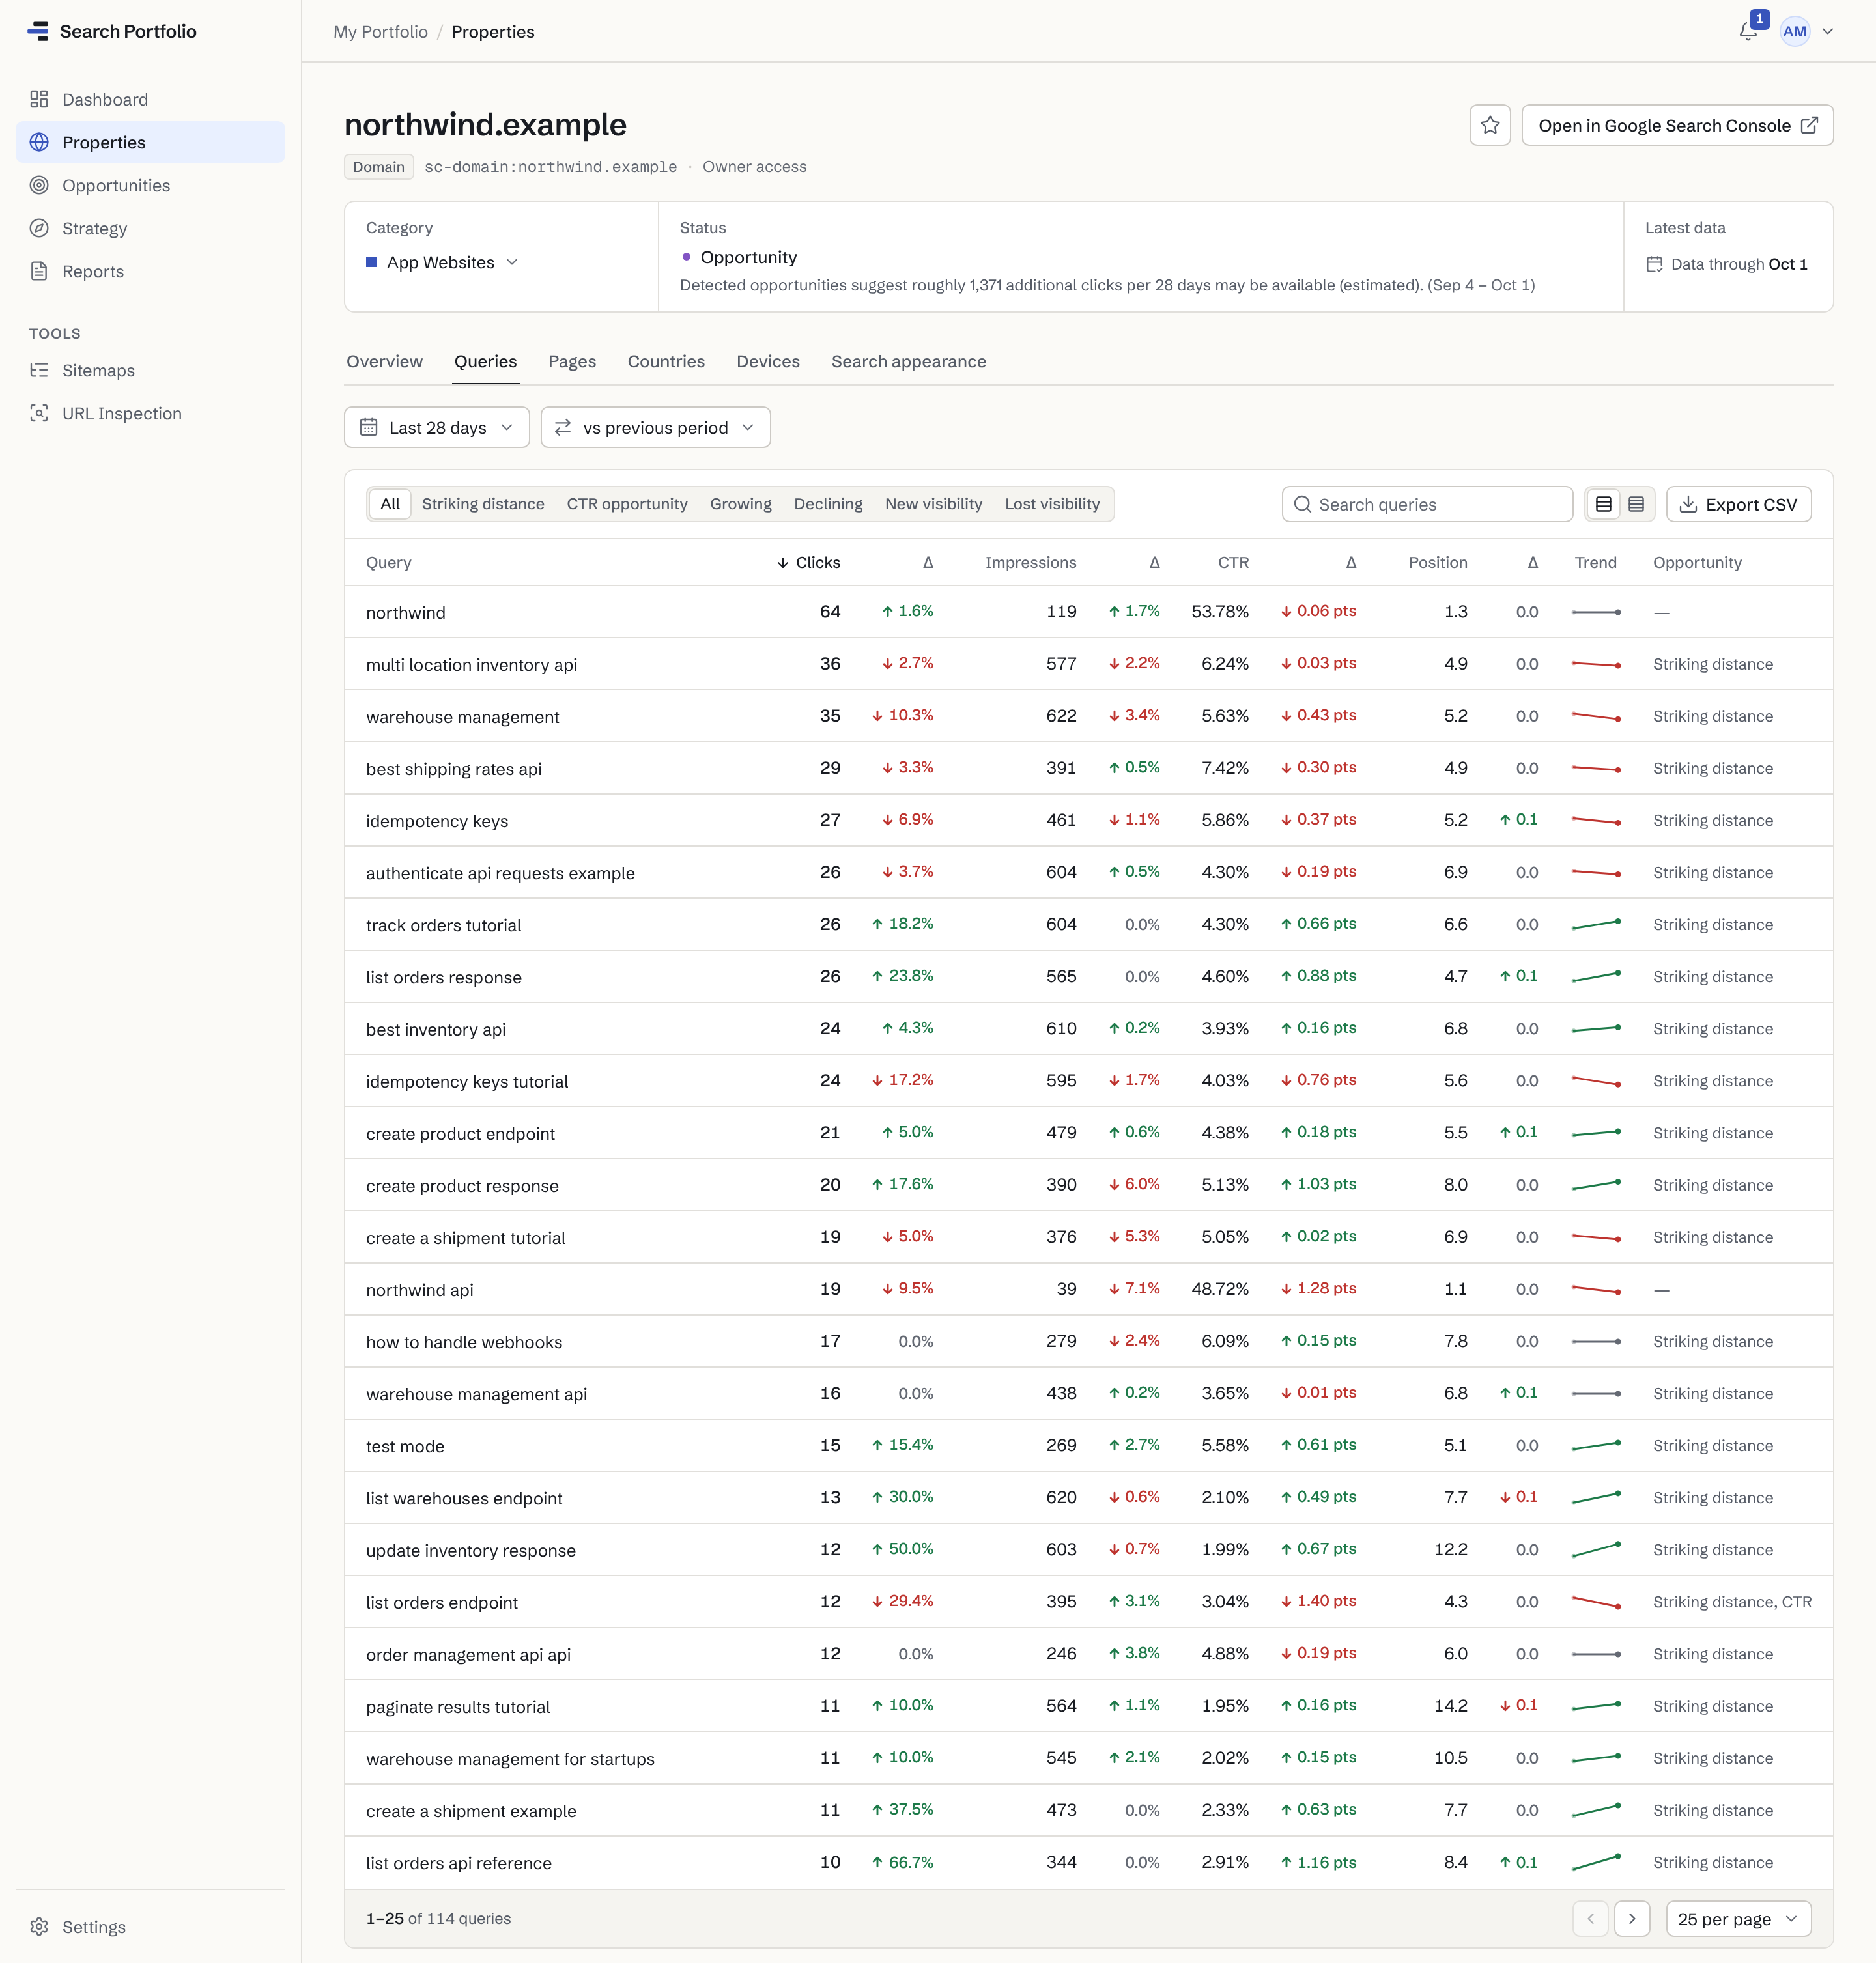Viewport: 1876px width, 1963px height.
Task: Switch to the Countries tab
Action: click(666, 361)
